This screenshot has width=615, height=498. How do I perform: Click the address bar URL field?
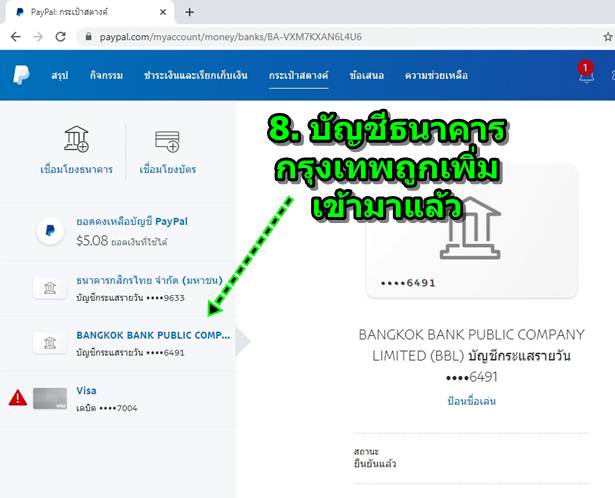point(341,37)
